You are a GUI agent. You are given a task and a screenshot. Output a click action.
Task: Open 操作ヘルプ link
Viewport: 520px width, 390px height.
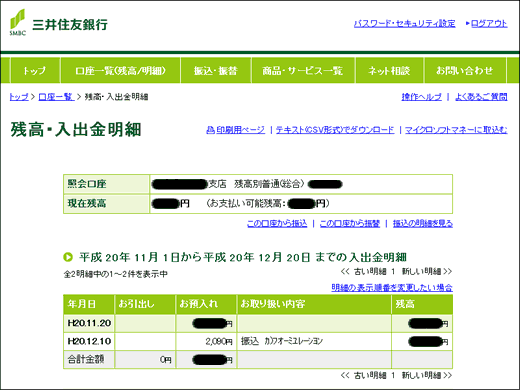point(421,97)
